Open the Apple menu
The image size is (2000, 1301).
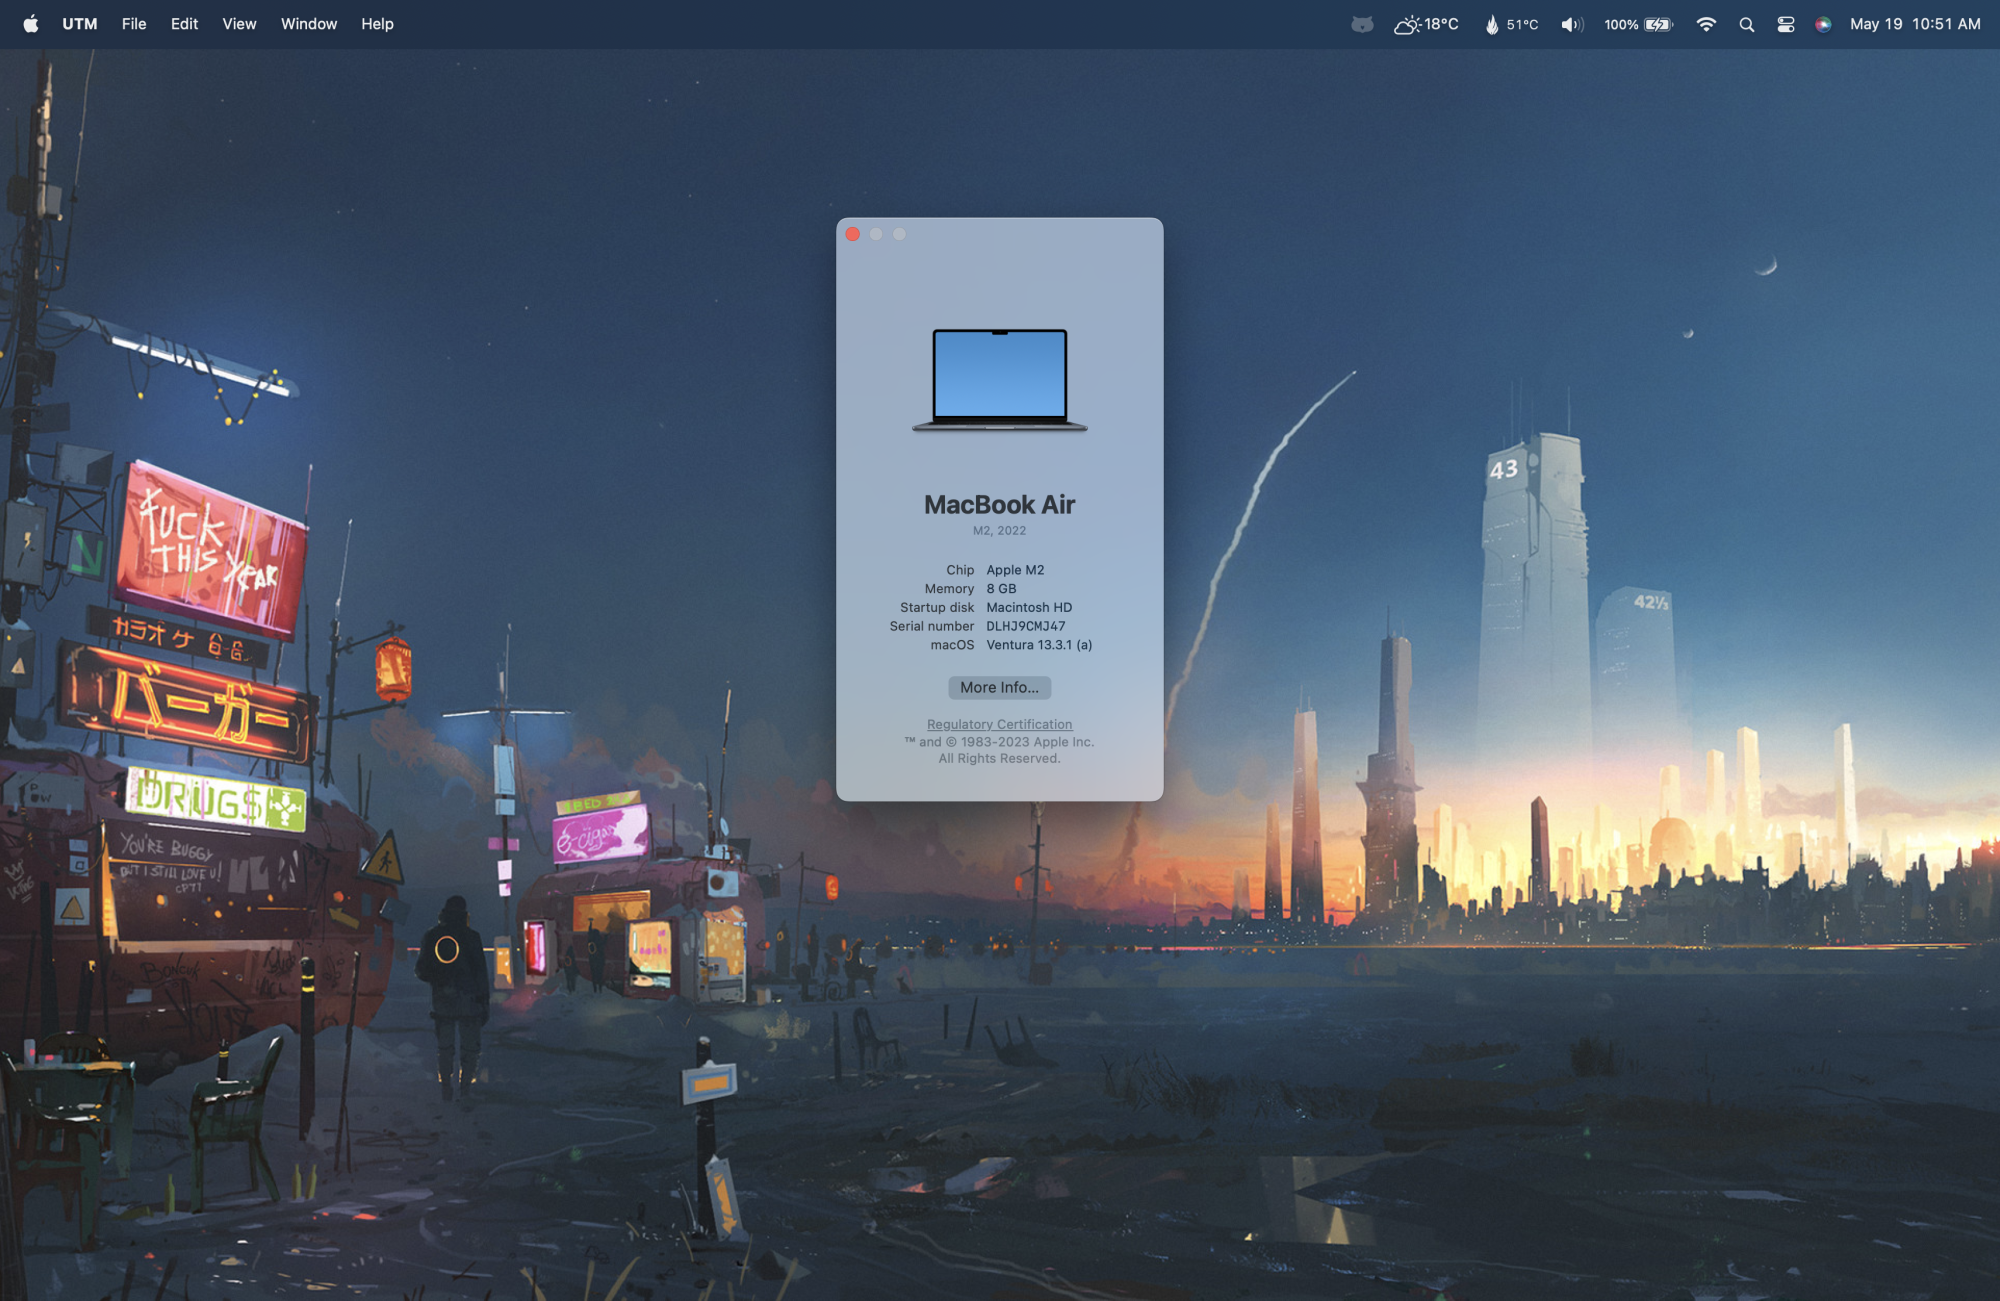pos(31,24)
